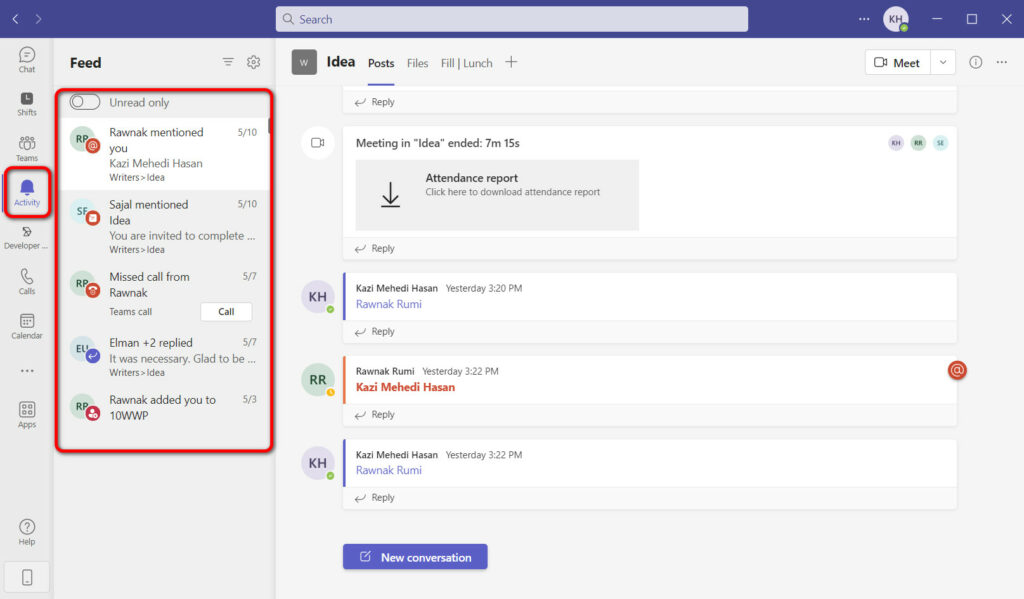Click the Reply link at top of posts
The height and width of the screenshot is (599, 1024).
(376, 102)
